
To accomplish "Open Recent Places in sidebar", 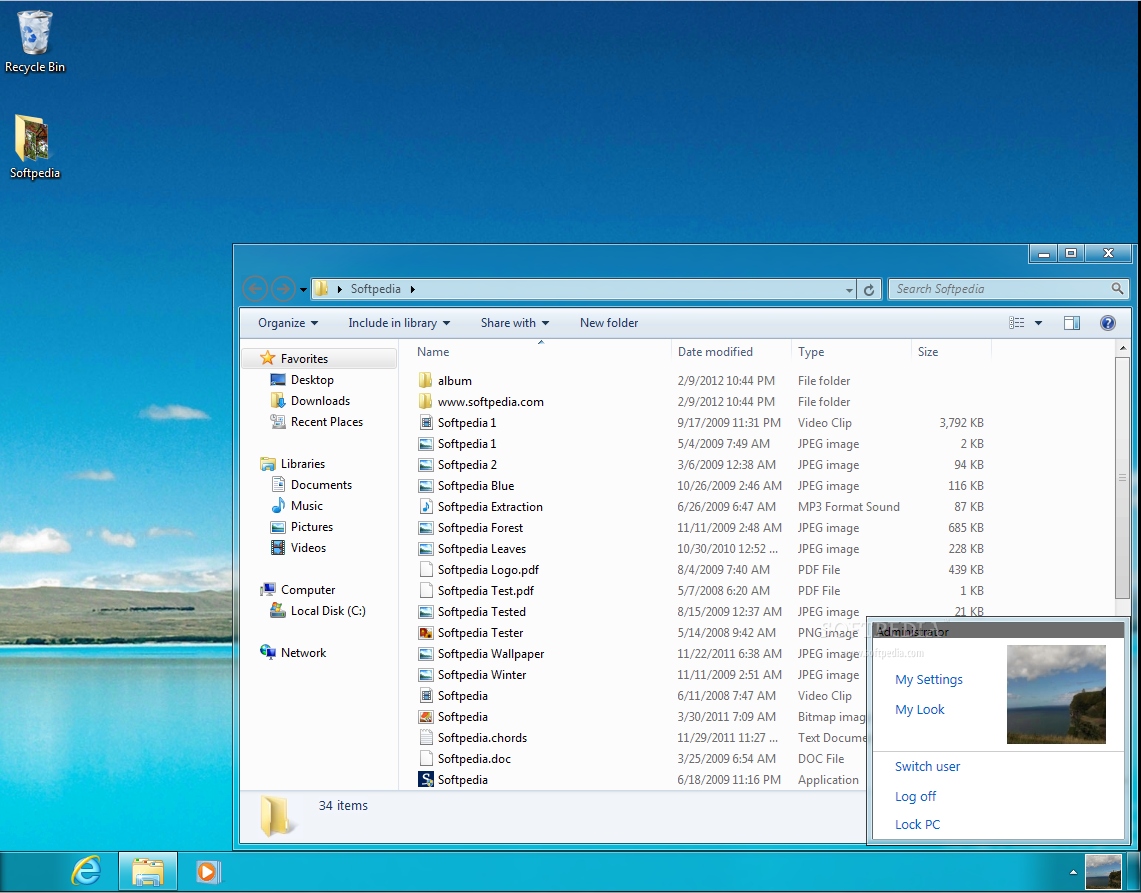I will [x=327, y=422].
